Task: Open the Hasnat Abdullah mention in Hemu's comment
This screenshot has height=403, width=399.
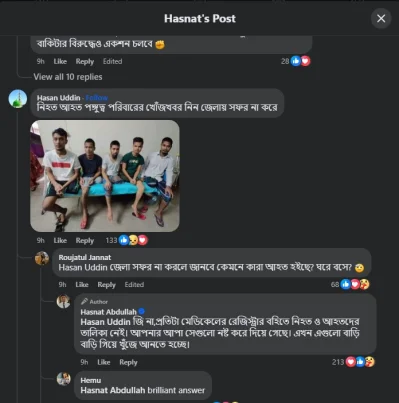Action: click(x=113, y=390)
